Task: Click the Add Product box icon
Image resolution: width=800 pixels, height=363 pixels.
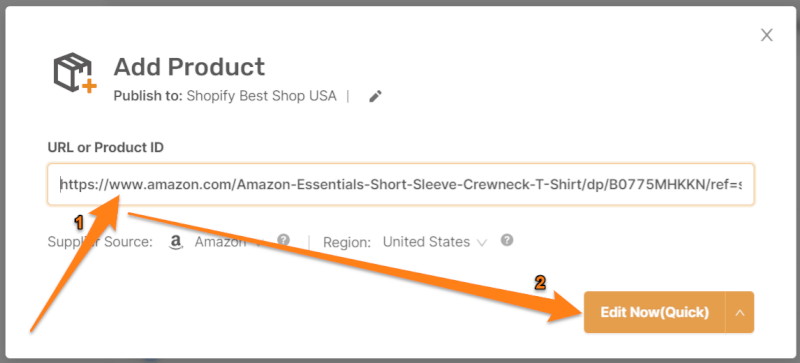Action: pyautogui.click(x=75, y=73)
